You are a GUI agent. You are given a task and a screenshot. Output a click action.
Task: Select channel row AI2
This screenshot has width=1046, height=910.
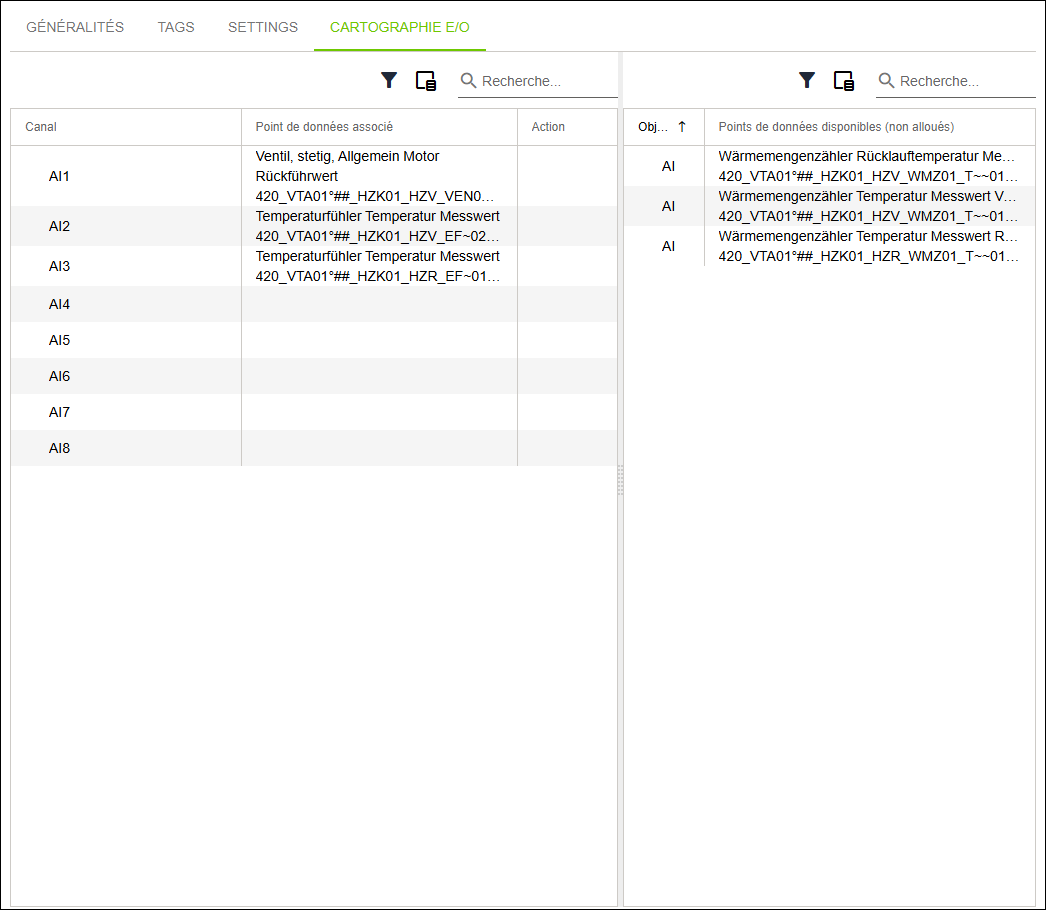click(x=314, y=226)
